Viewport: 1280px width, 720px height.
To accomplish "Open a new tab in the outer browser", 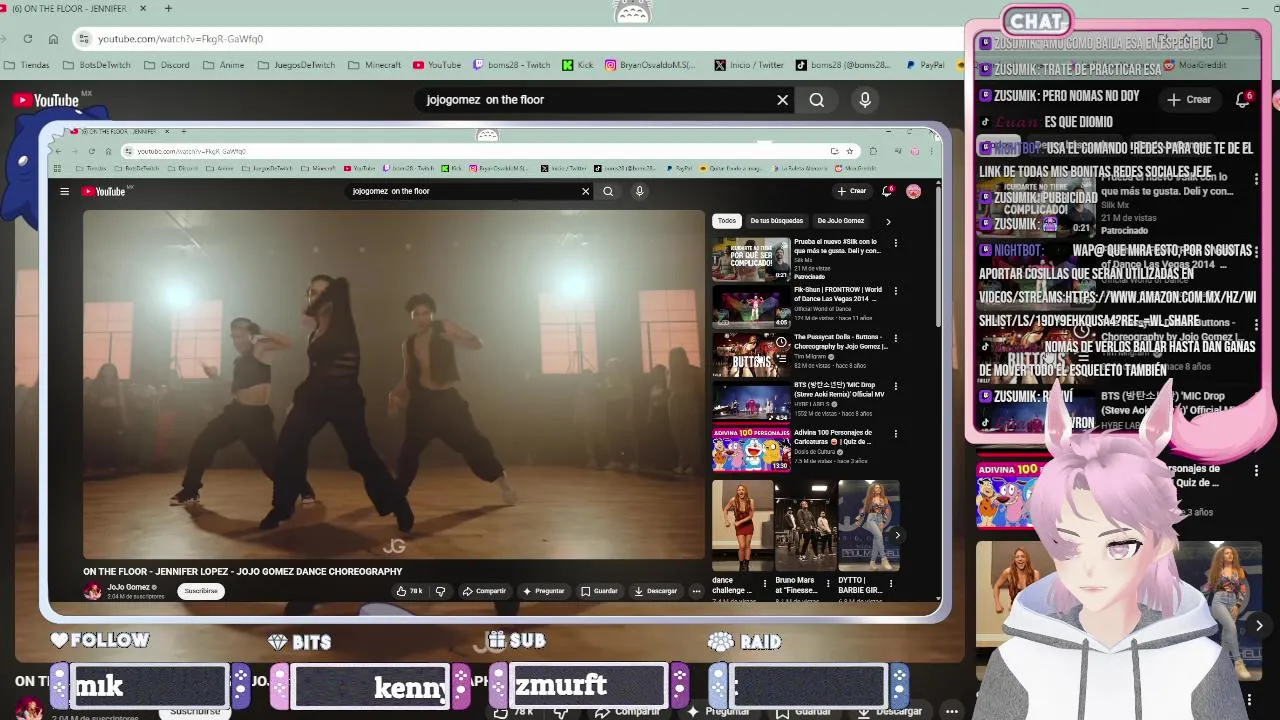I will (168, 9).
